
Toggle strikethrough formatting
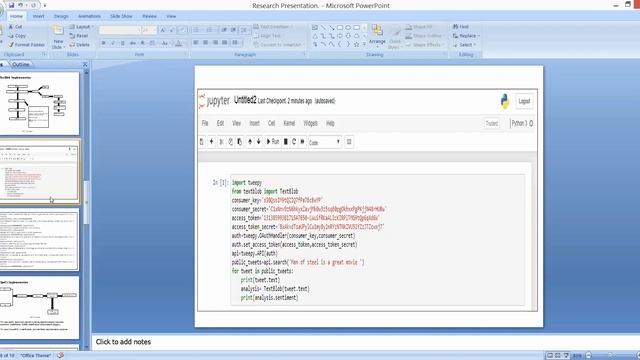pyautogui.click(x=133, y=43)
